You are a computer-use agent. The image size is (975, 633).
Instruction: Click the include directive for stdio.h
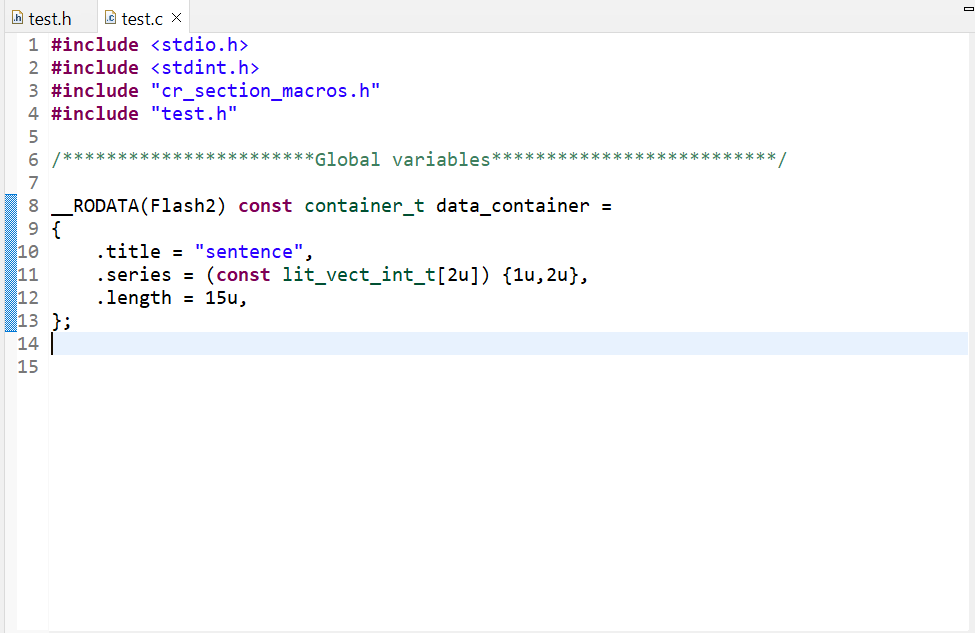150,44
